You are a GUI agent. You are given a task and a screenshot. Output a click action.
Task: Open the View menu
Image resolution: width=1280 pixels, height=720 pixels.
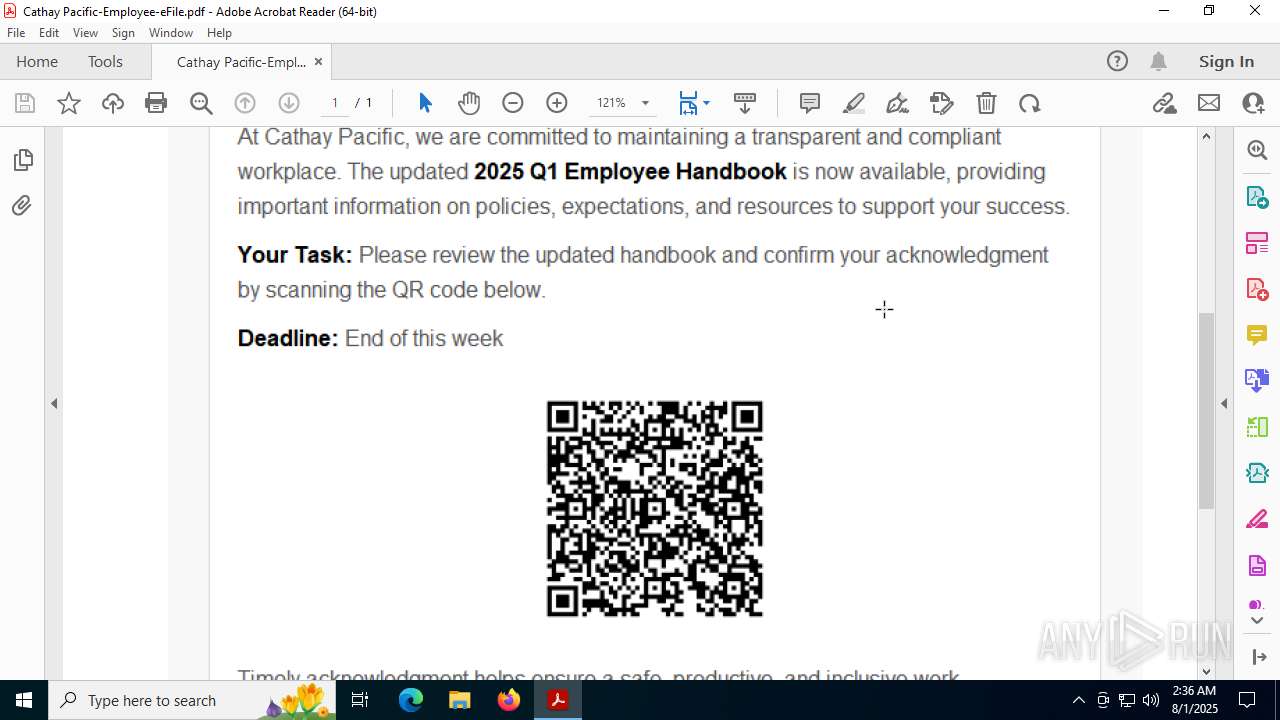point(85,33)
